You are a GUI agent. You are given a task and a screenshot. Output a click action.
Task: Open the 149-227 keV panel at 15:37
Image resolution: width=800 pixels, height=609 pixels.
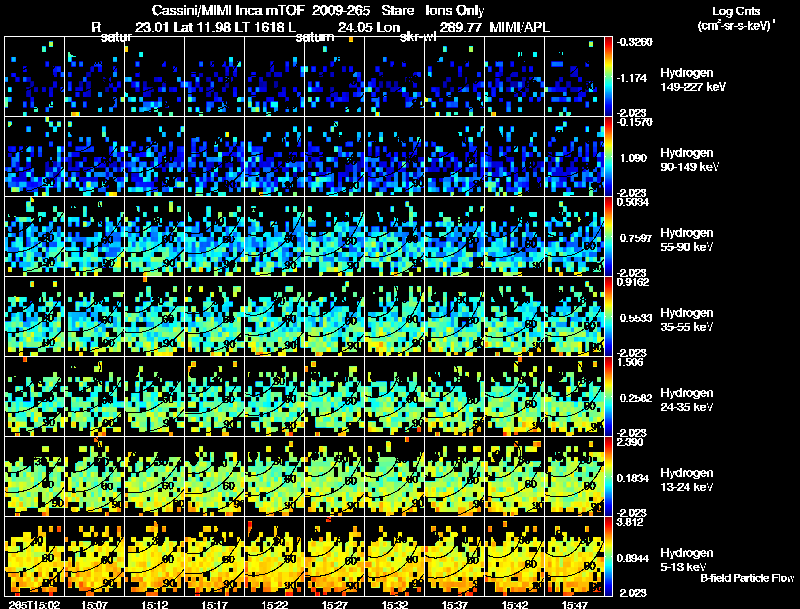[455, 77]
